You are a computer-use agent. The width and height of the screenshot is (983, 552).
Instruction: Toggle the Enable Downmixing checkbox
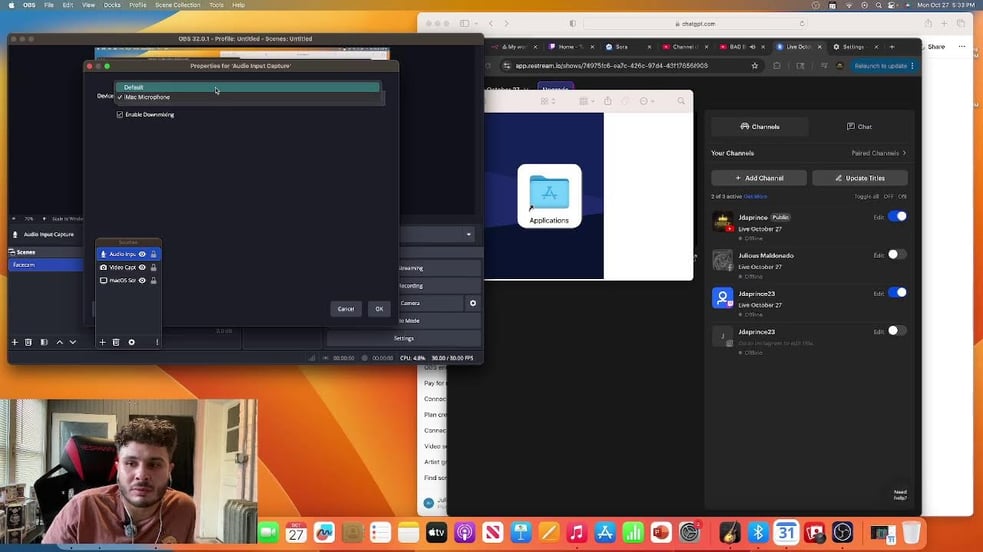120,115
